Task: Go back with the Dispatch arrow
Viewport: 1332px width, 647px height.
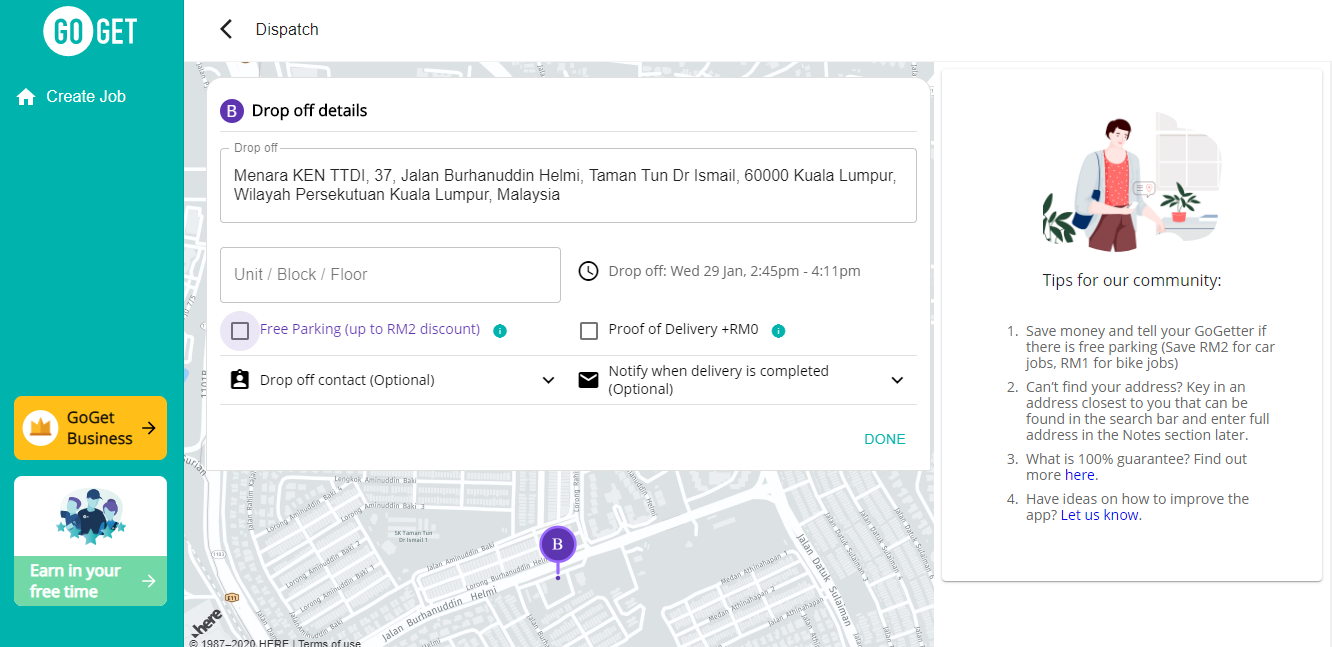Action: [226, 29]
